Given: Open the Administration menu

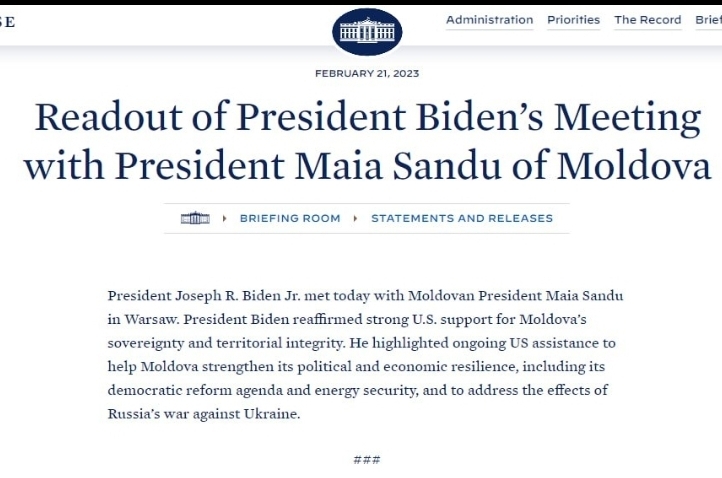Looking at the screenshot, I should pos(489,20).
